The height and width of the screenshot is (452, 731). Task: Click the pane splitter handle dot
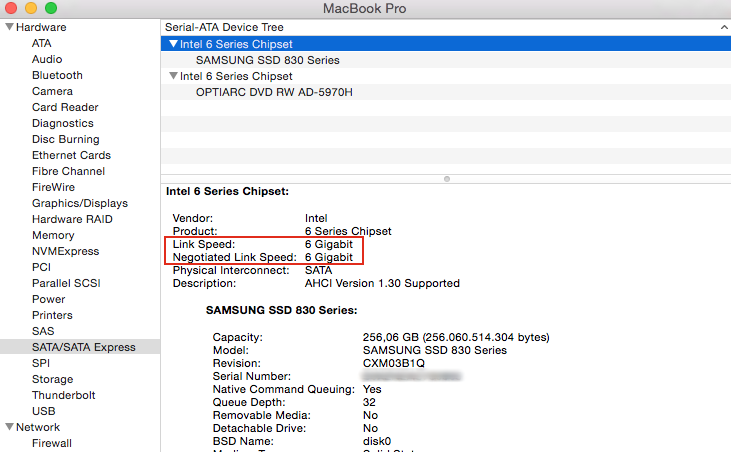point(447,179)
